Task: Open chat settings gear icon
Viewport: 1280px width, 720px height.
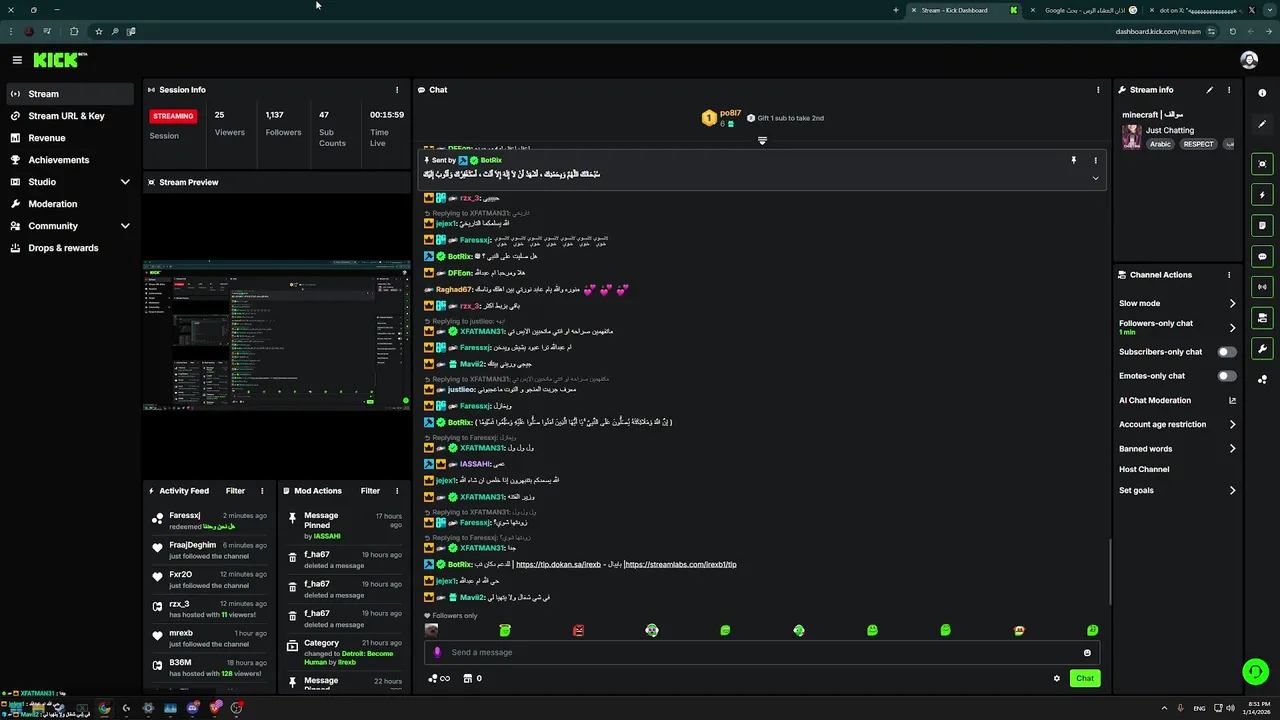Action: pos(1056,678)
